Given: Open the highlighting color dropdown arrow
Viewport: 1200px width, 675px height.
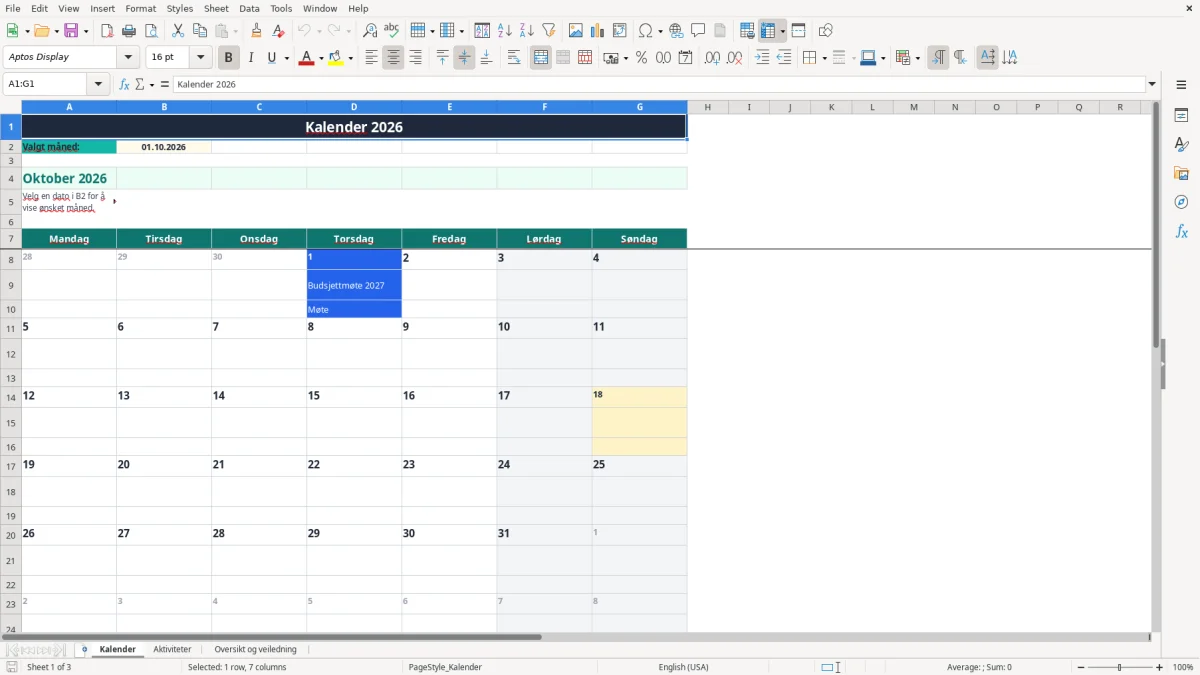Looking at the screenshot, I should [x=350, y=58].
